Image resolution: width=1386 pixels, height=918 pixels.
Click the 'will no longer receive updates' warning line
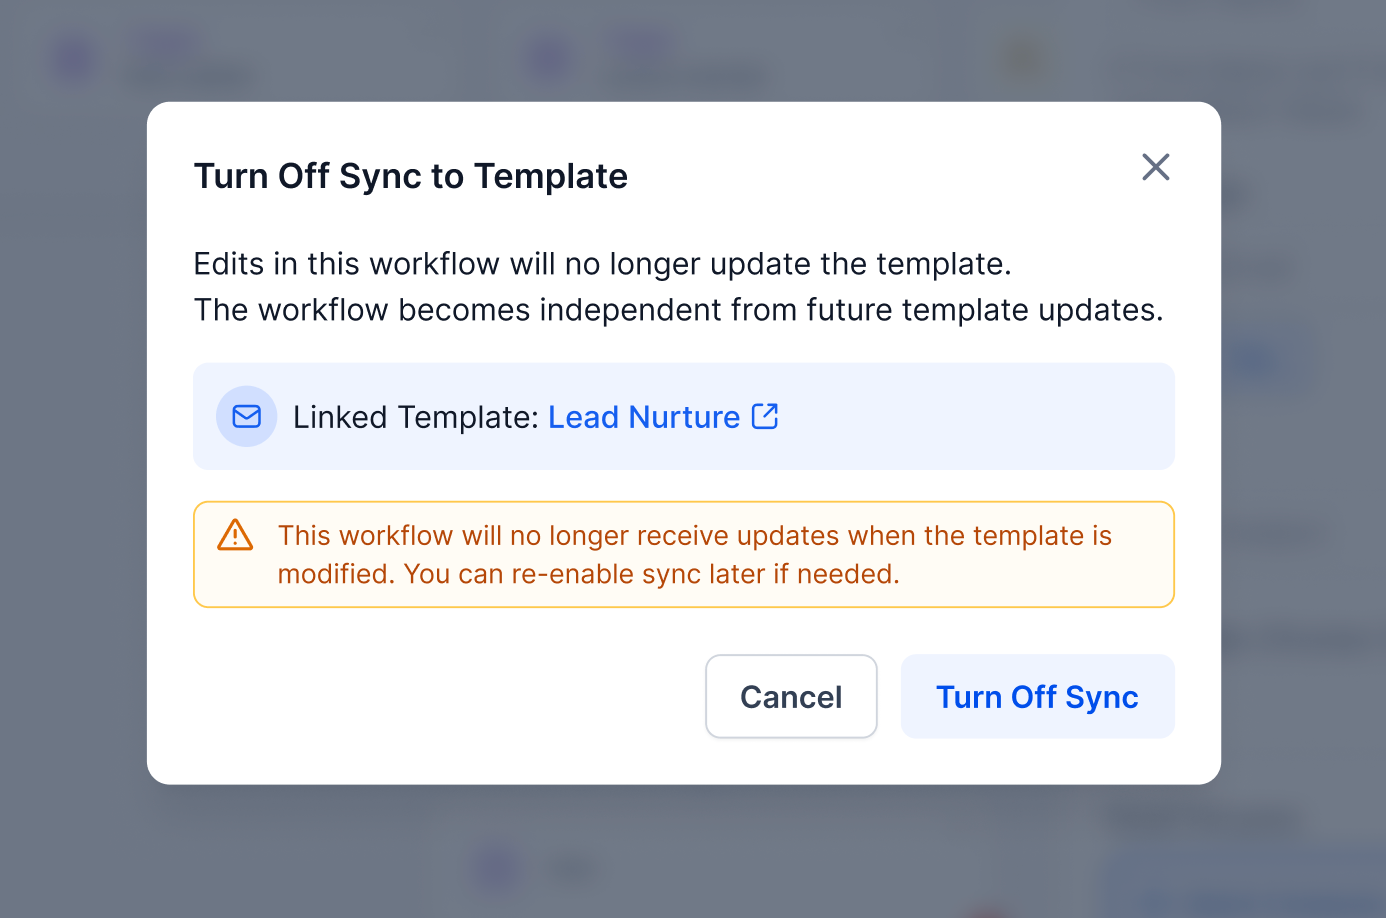pos(694,536)
